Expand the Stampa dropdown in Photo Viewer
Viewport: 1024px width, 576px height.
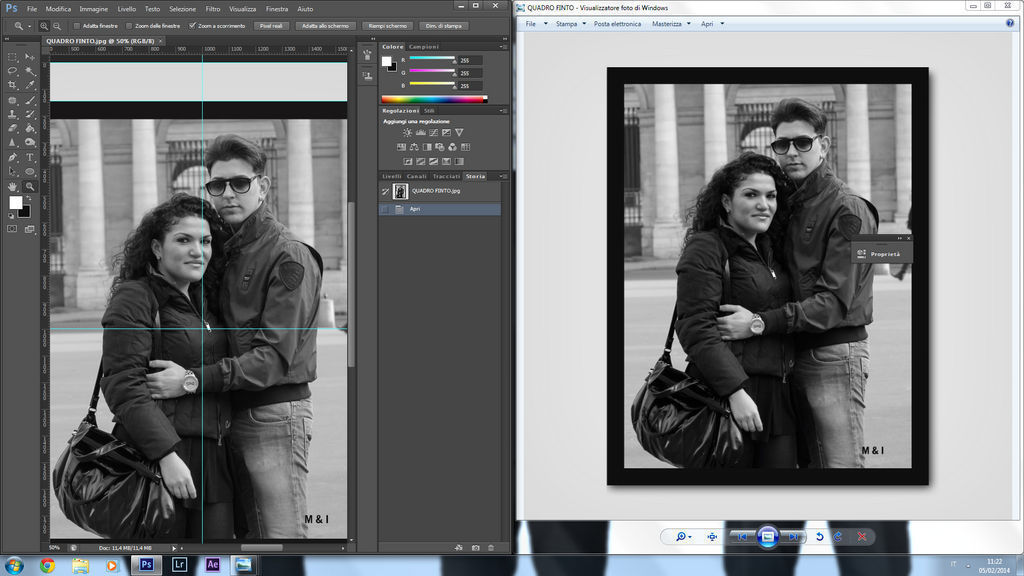point(584,24)
